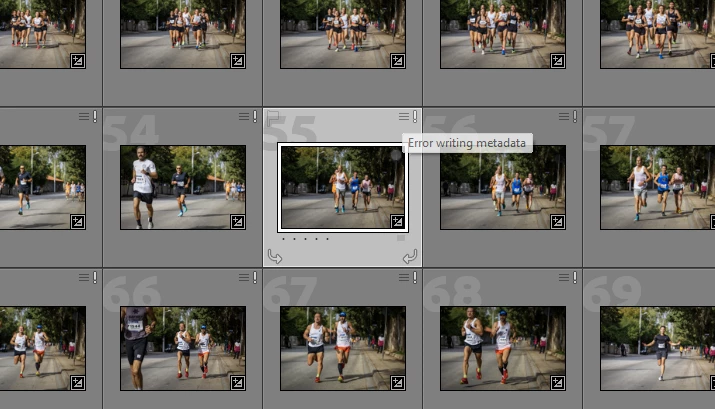The image size is (715, 409).
Task: Click exclamation metadata icon in cell 66
Action: tap(255, 277)
